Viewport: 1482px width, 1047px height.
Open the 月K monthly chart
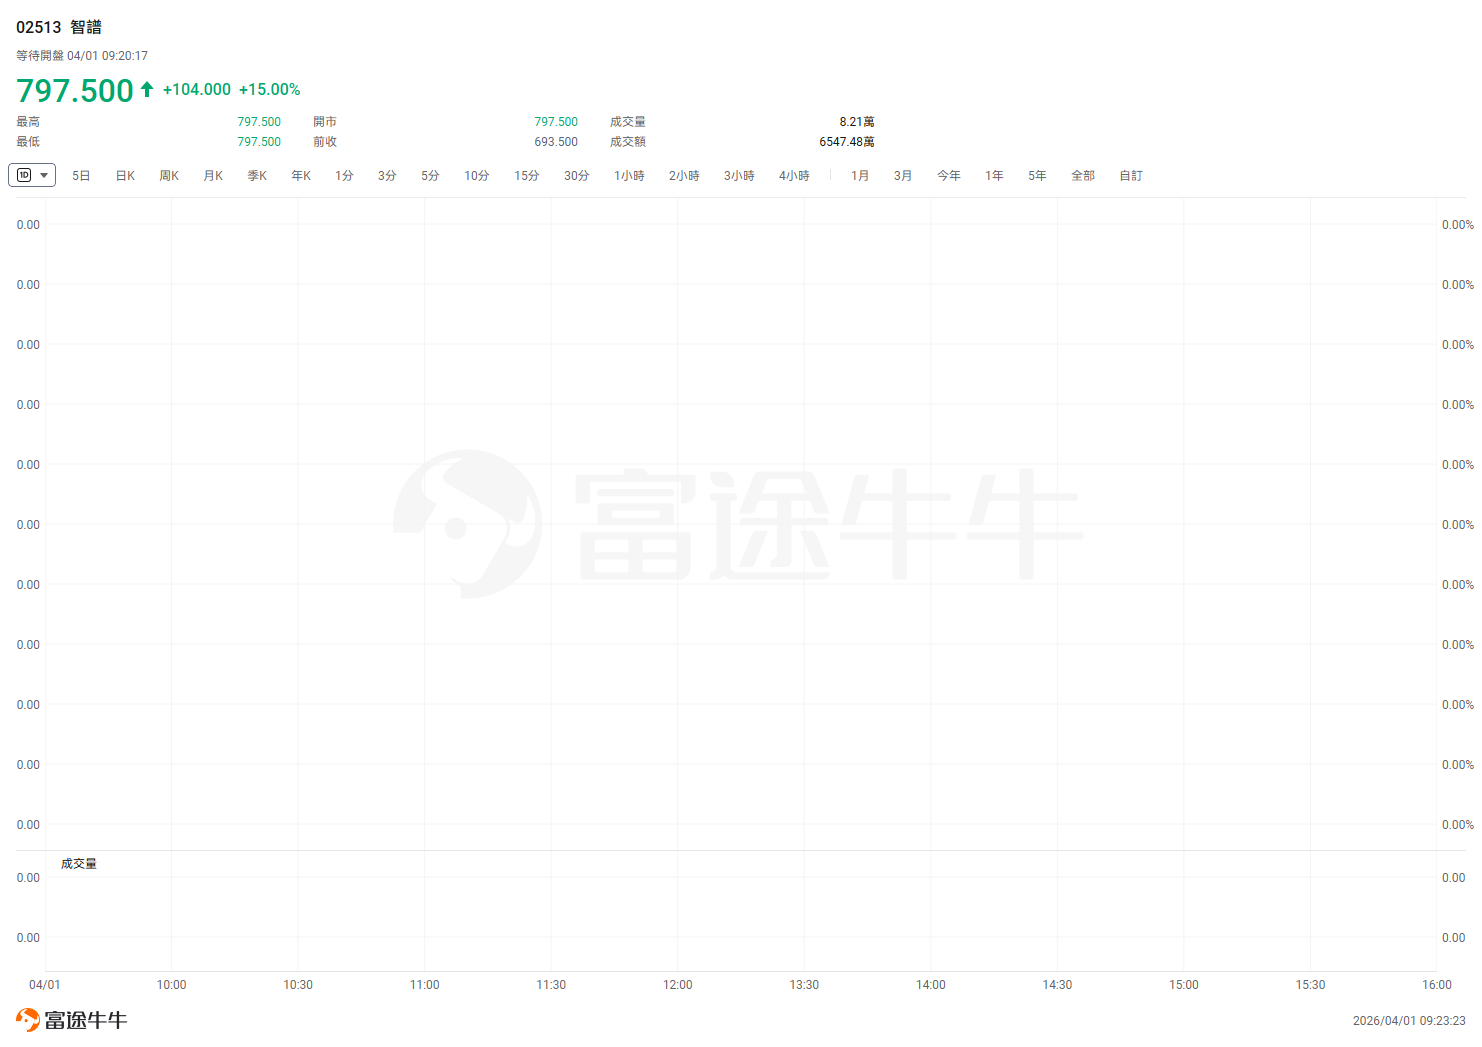pos(213,176)
